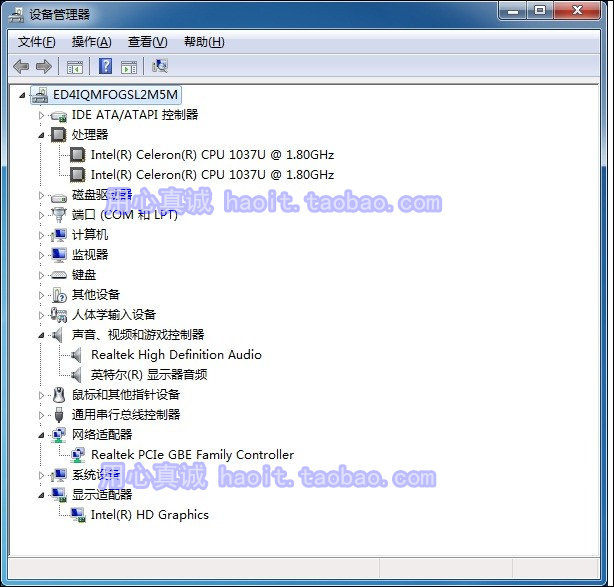Minimize the 设备管理器 window
The height and width of the screenshot is (587, 614).
(513, 10)
